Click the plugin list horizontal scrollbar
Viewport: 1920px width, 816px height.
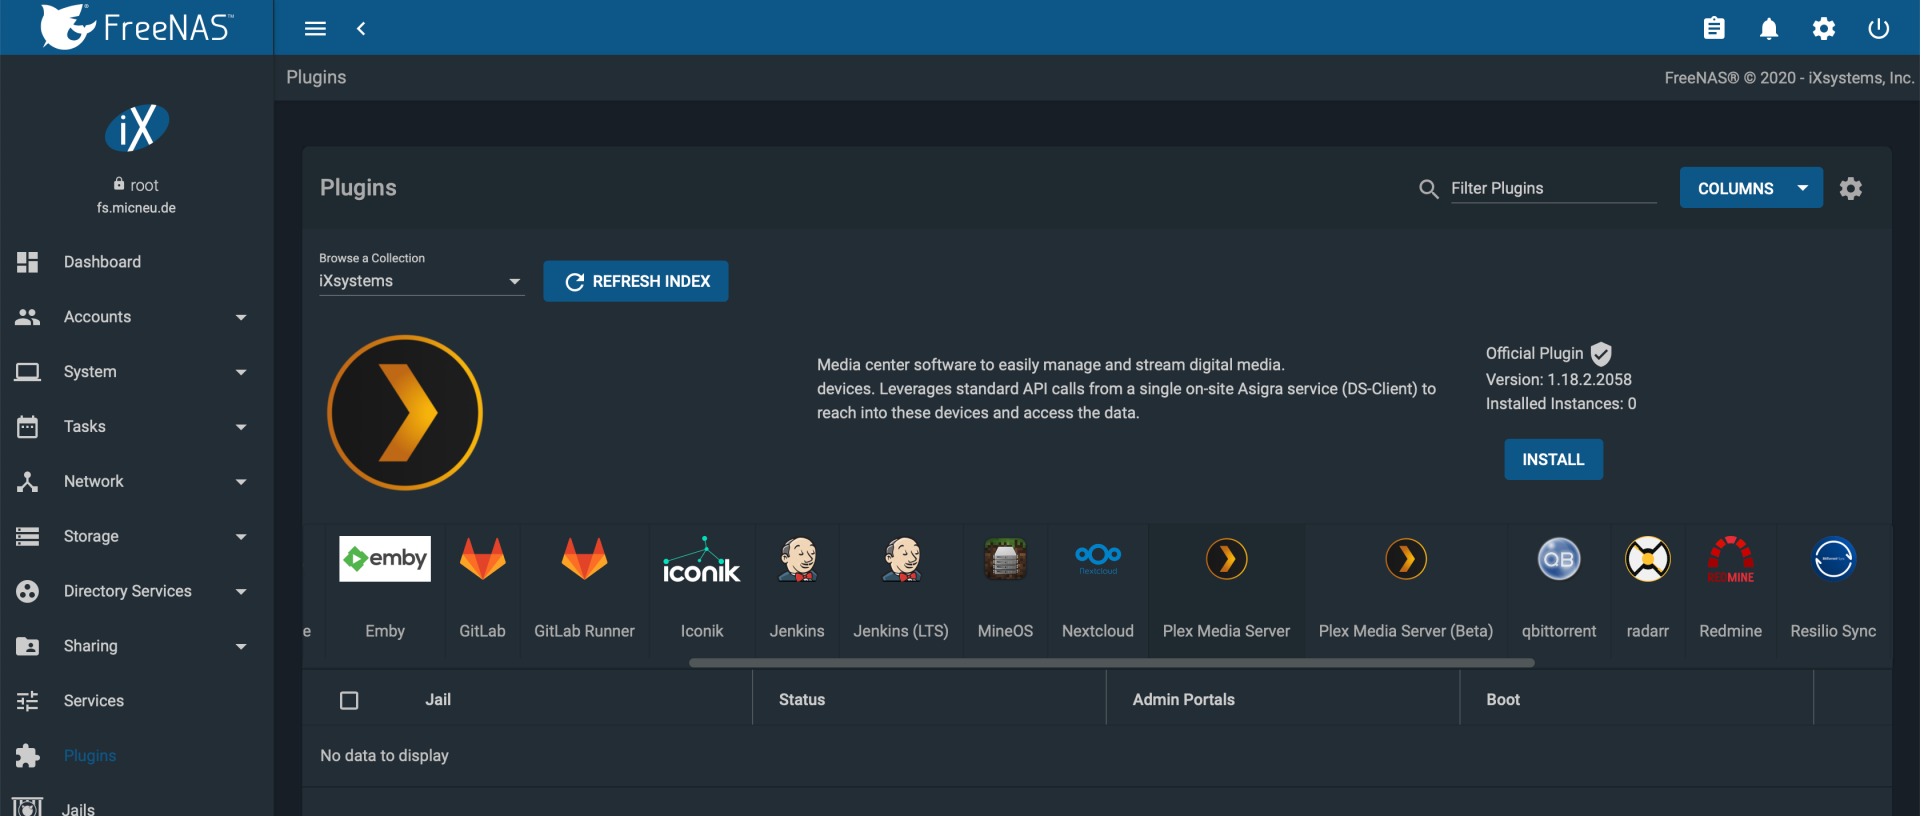point(1112,662)
